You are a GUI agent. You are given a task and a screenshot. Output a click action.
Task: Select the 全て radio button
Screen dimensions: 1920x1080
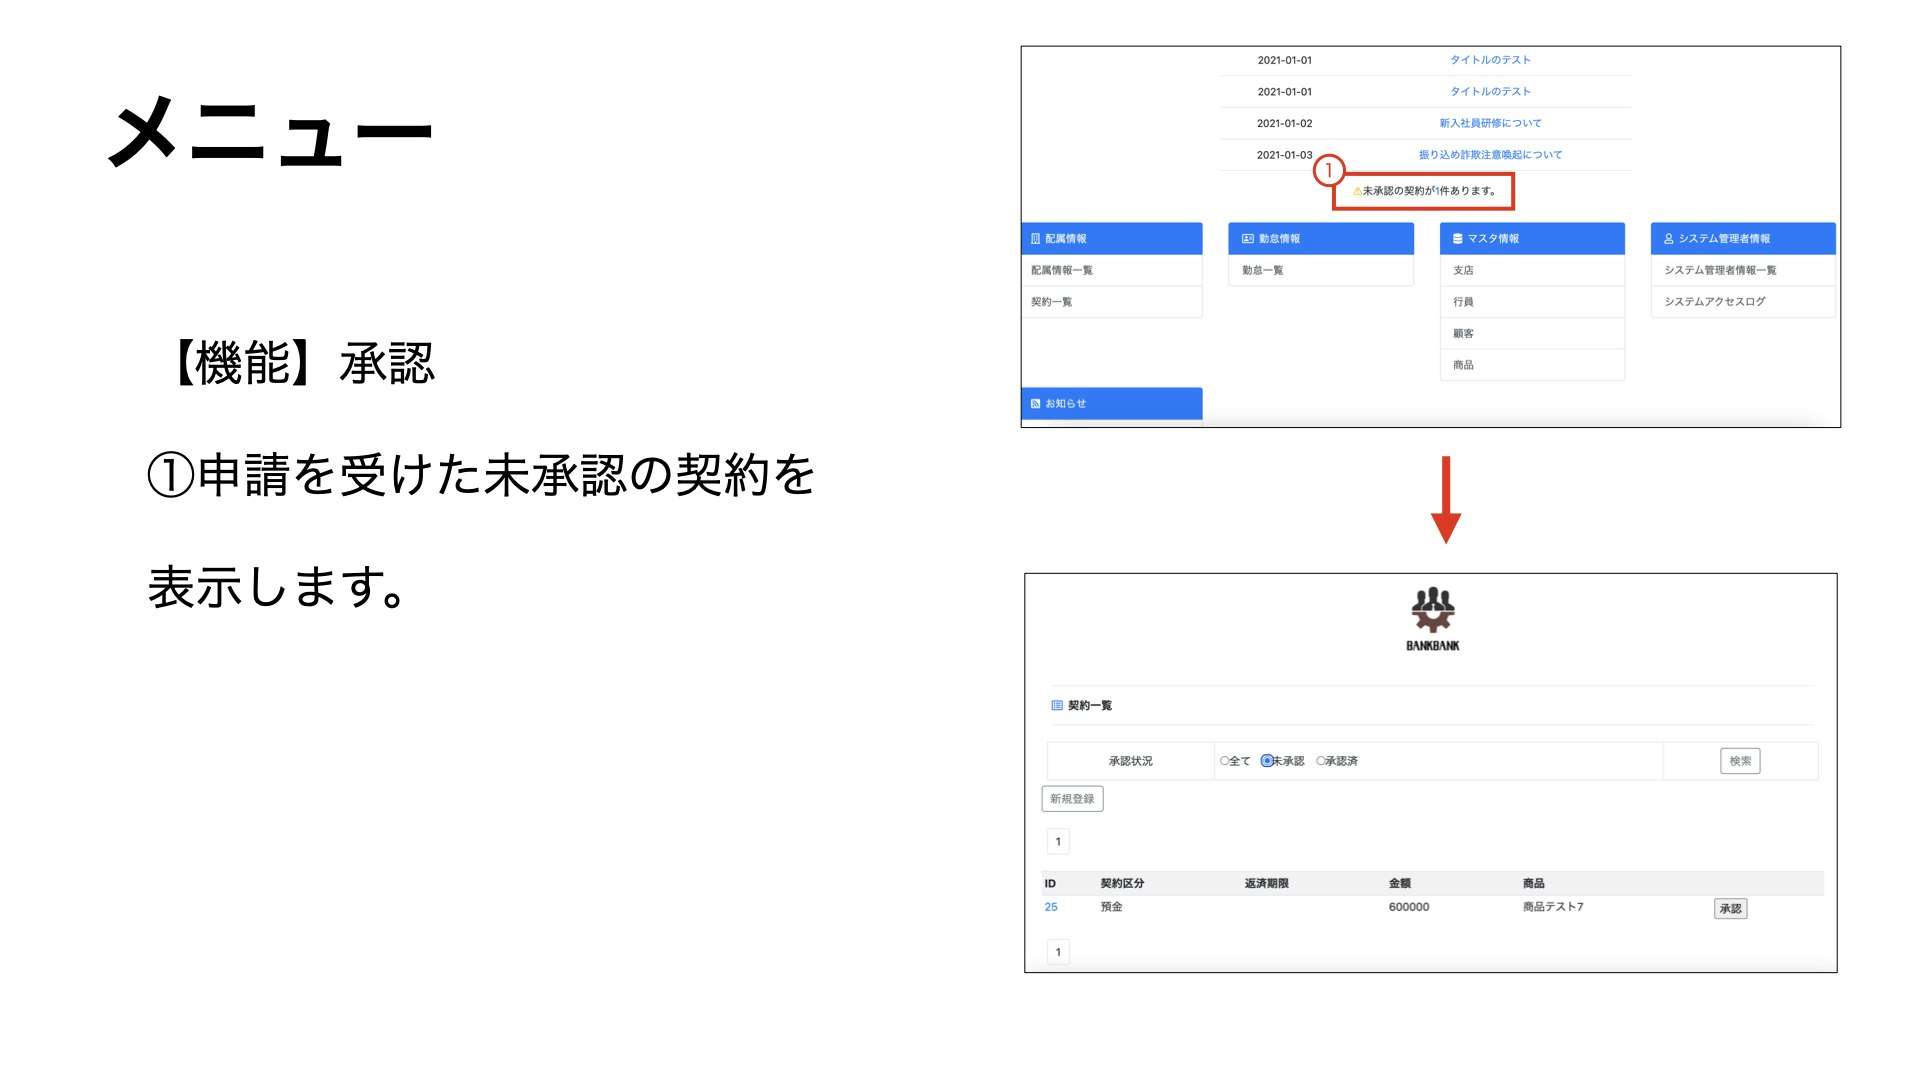pyautogui.click(x=1222, y=761)
